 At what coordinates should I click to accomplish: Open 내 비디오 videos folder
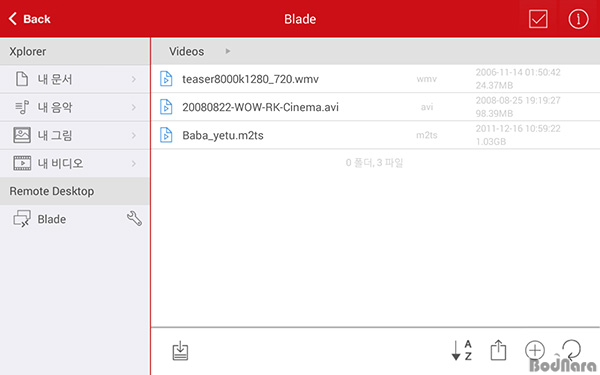tap(75, 163)
